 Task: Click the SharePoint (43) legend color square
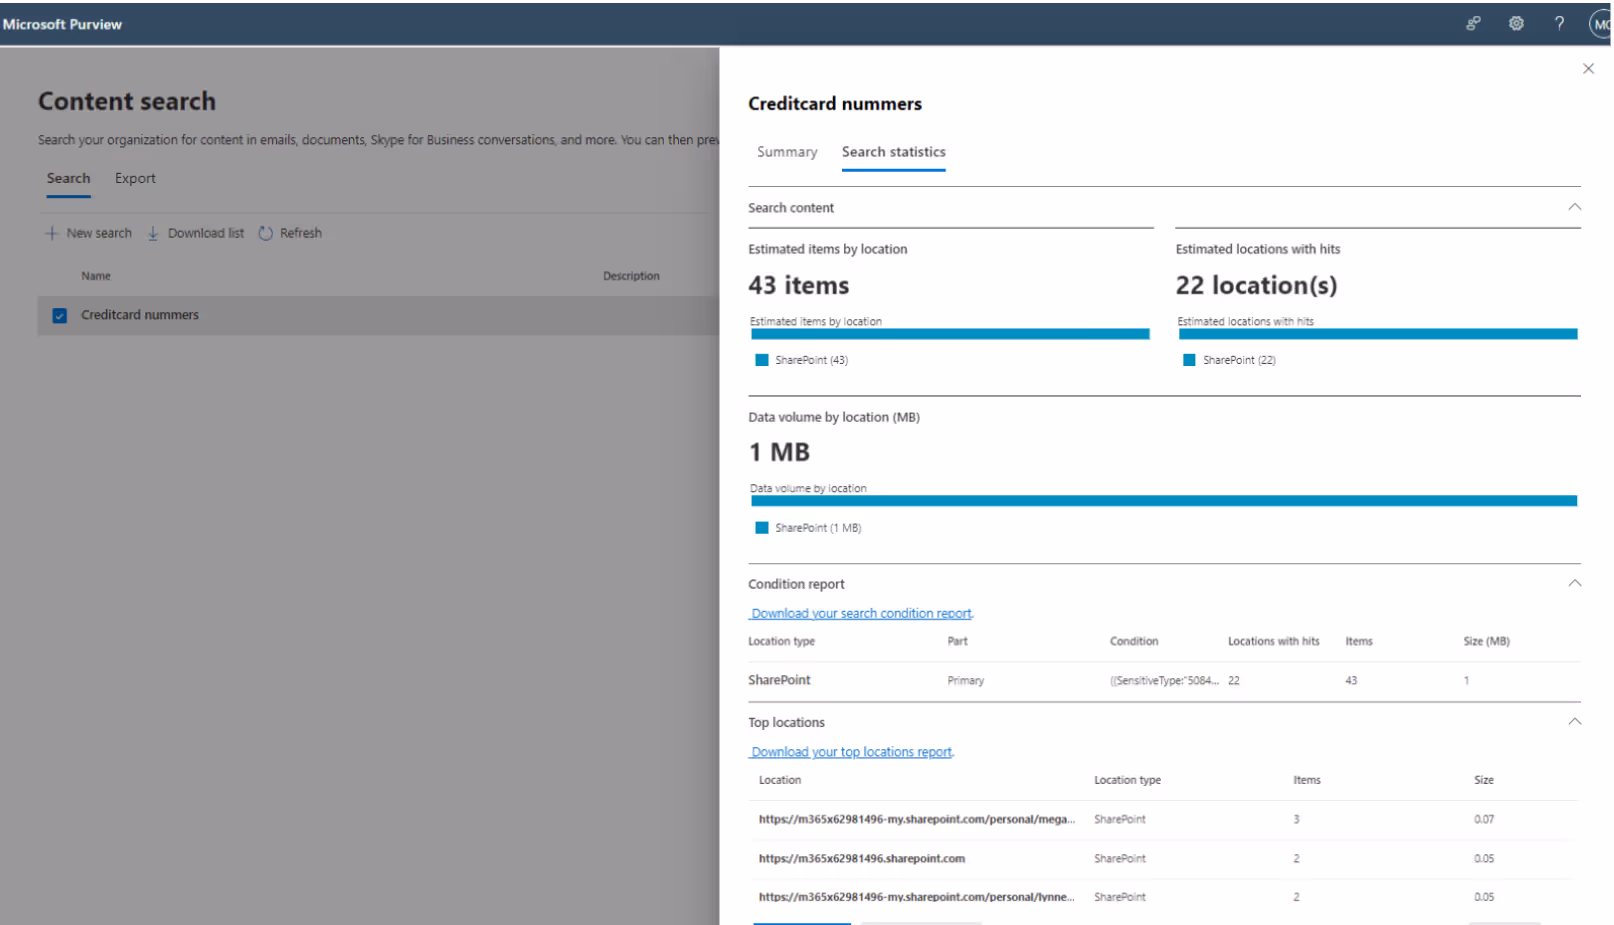coord(762,360)
